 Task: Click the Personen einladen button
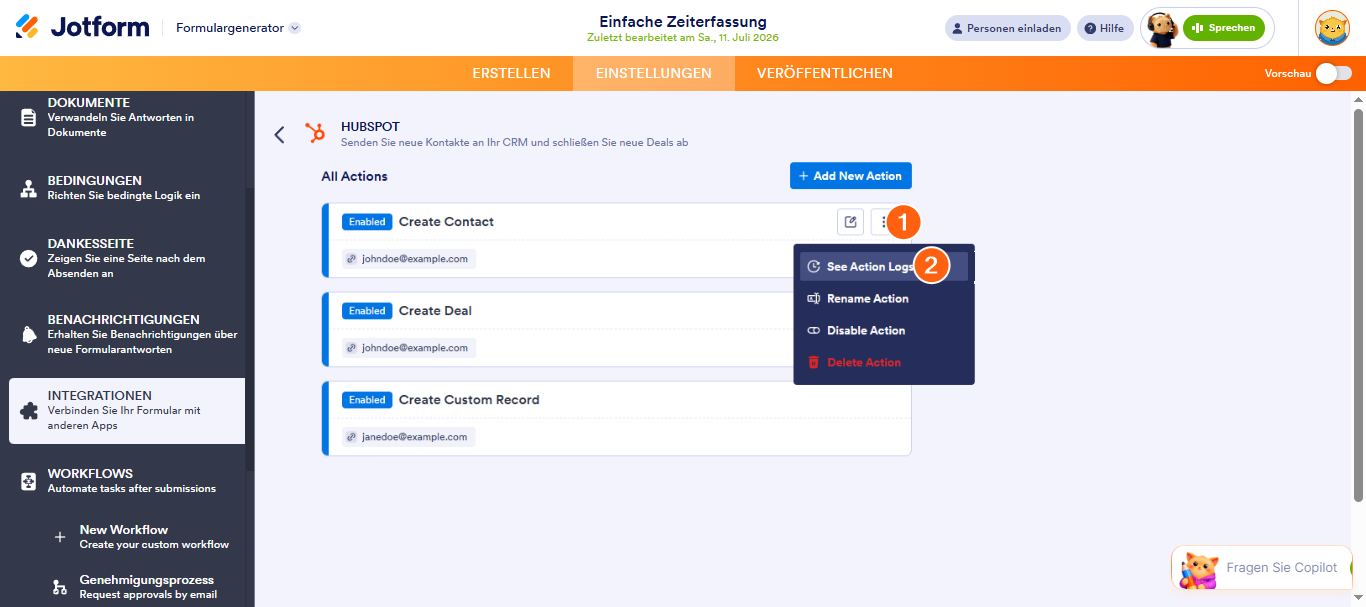[x=1007, y=28]
